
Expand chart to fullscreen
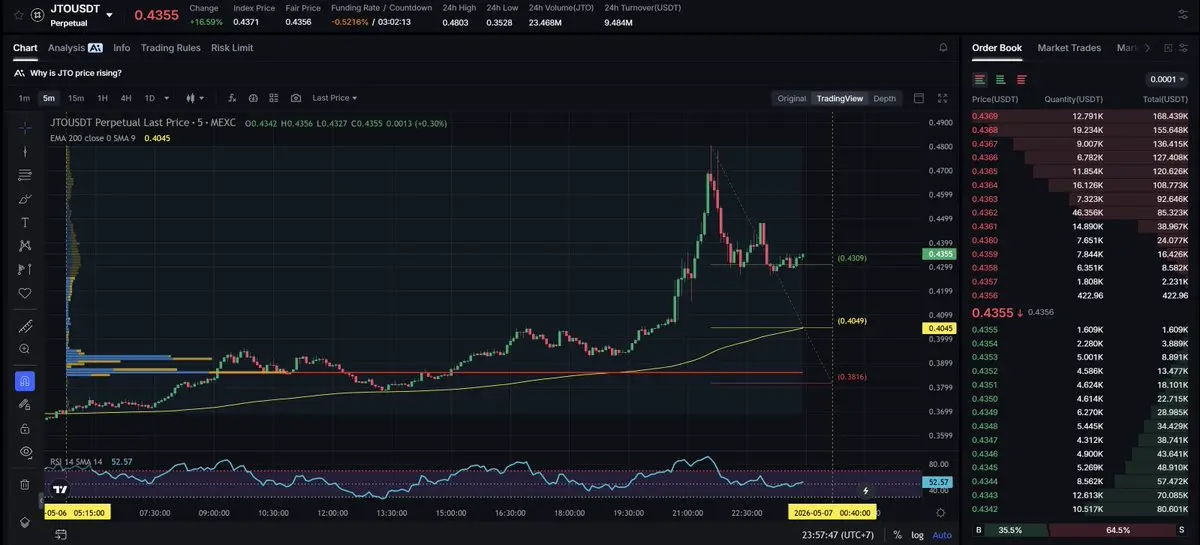pyautogui.click(x=942, y=98)
